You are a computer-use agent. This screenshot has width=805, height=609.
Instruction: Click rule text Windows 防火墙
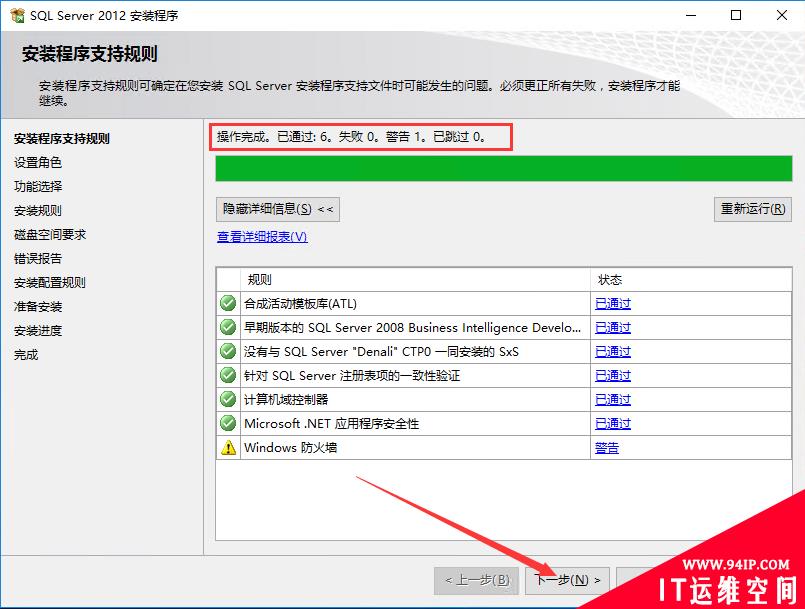(x=290, y=447)
